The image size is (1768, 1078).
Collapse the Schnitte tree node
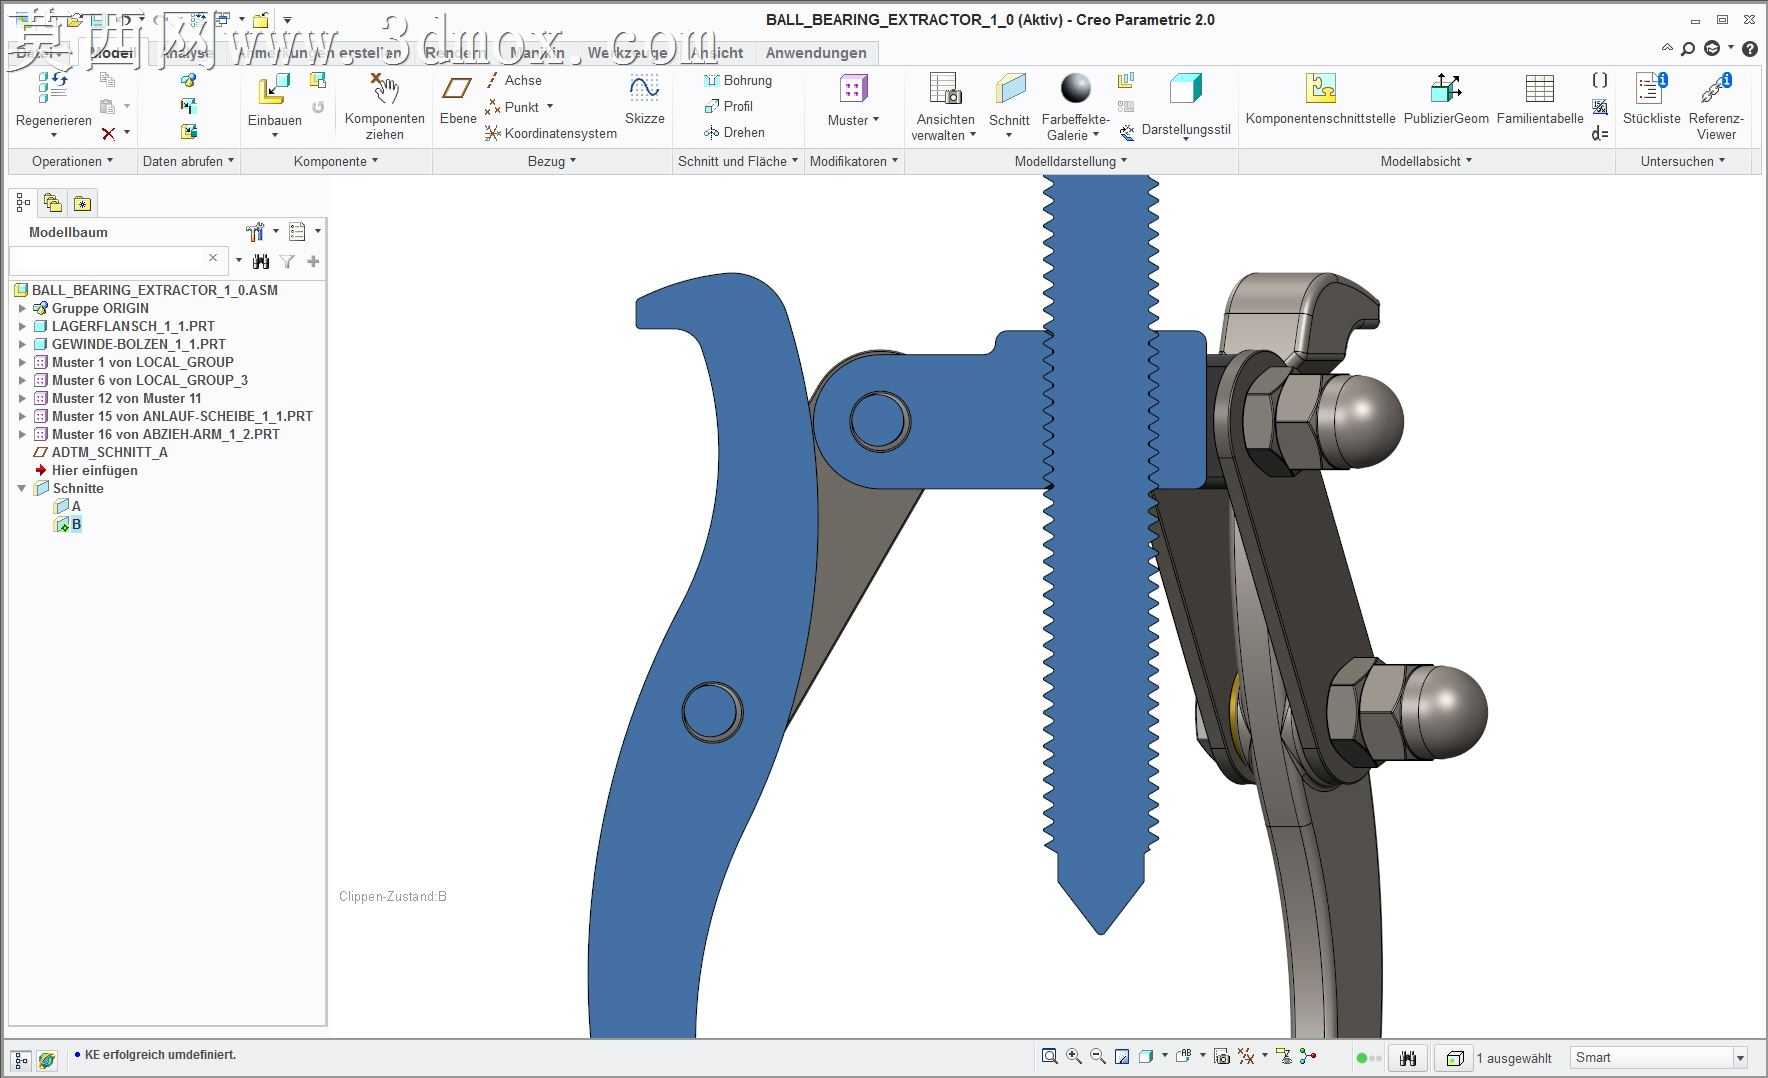22,488
